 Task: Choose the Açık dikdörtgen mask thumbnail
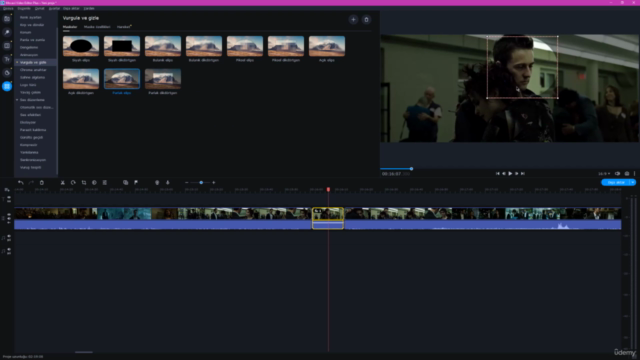[81, 79]
